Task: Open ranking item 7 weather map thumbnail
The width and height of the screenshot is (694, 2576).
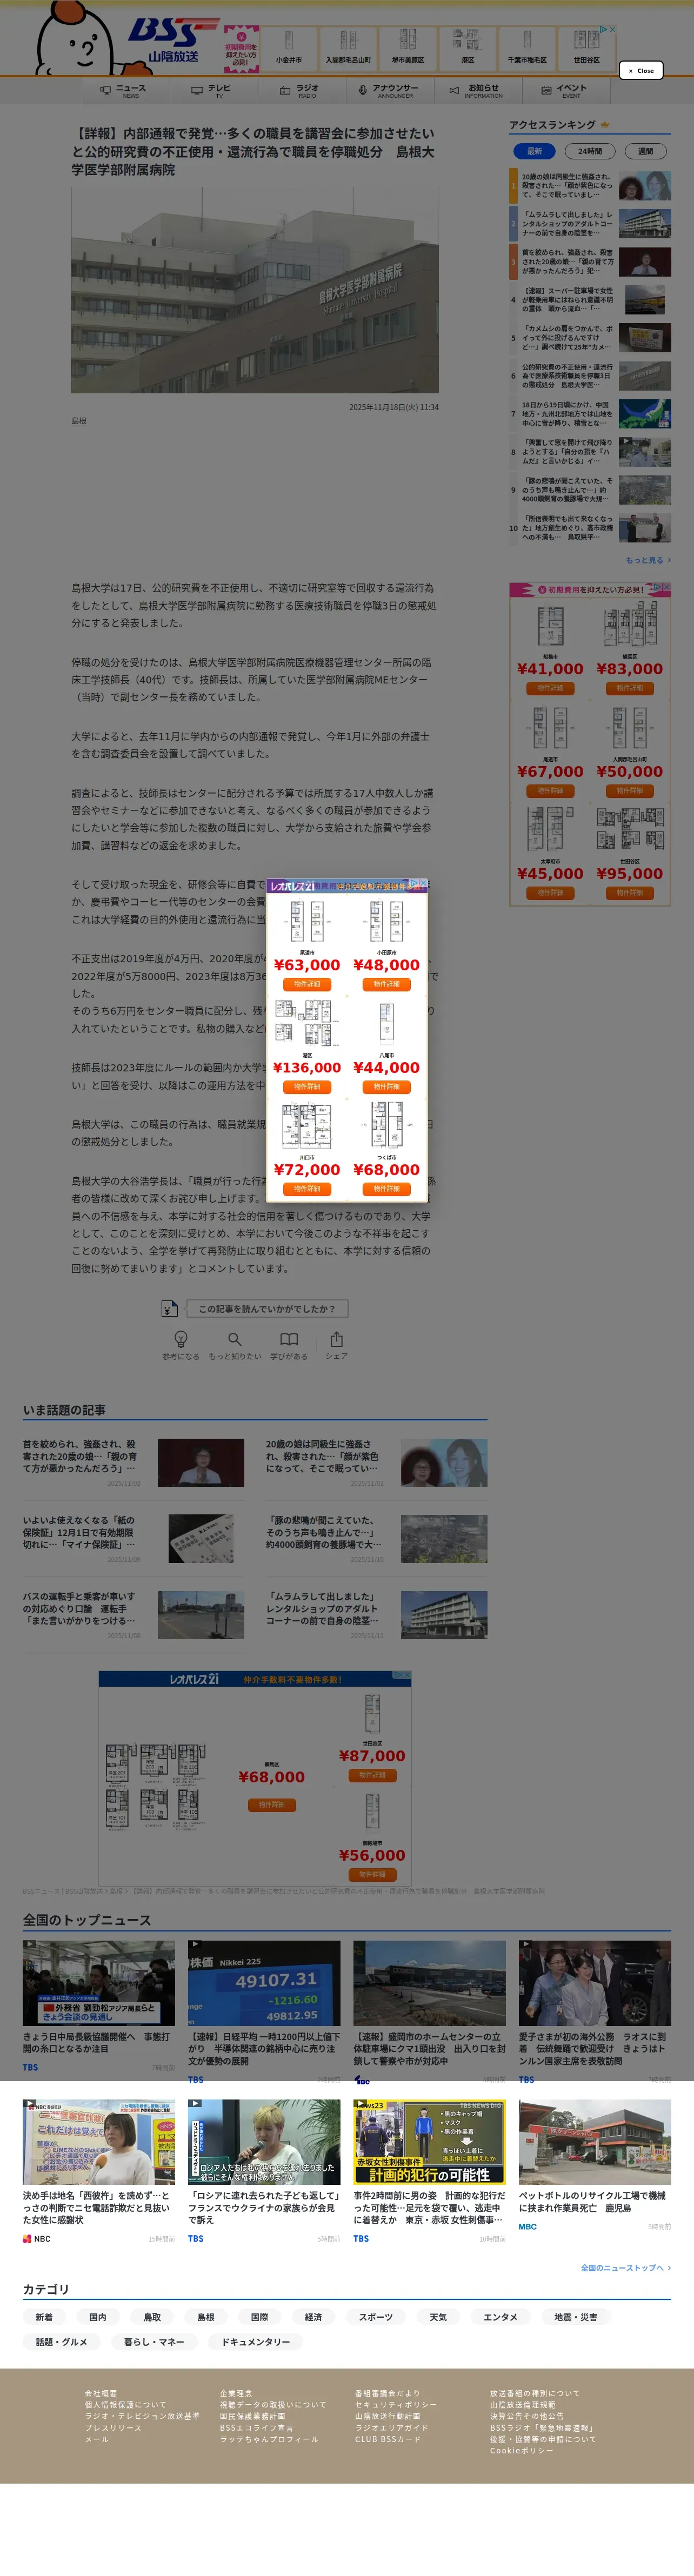Action: [644, 414]
